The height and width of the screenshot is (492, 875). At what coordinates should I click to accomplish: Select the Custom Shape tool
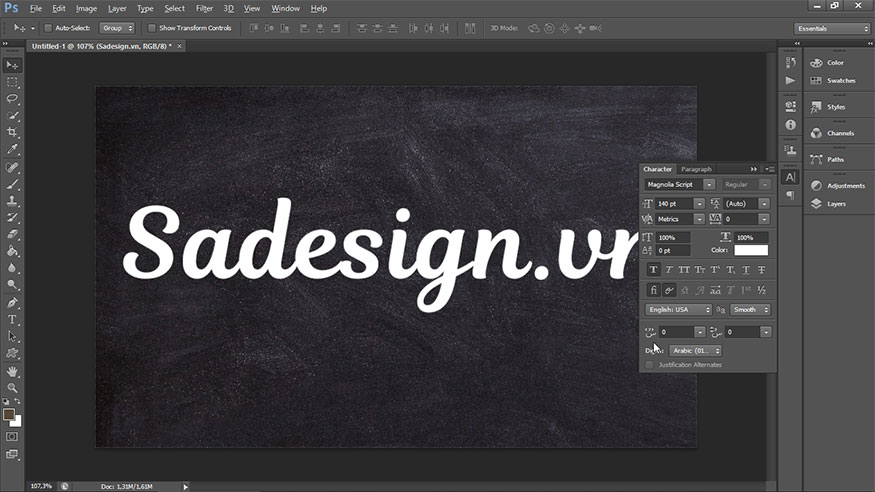point(12,353)
